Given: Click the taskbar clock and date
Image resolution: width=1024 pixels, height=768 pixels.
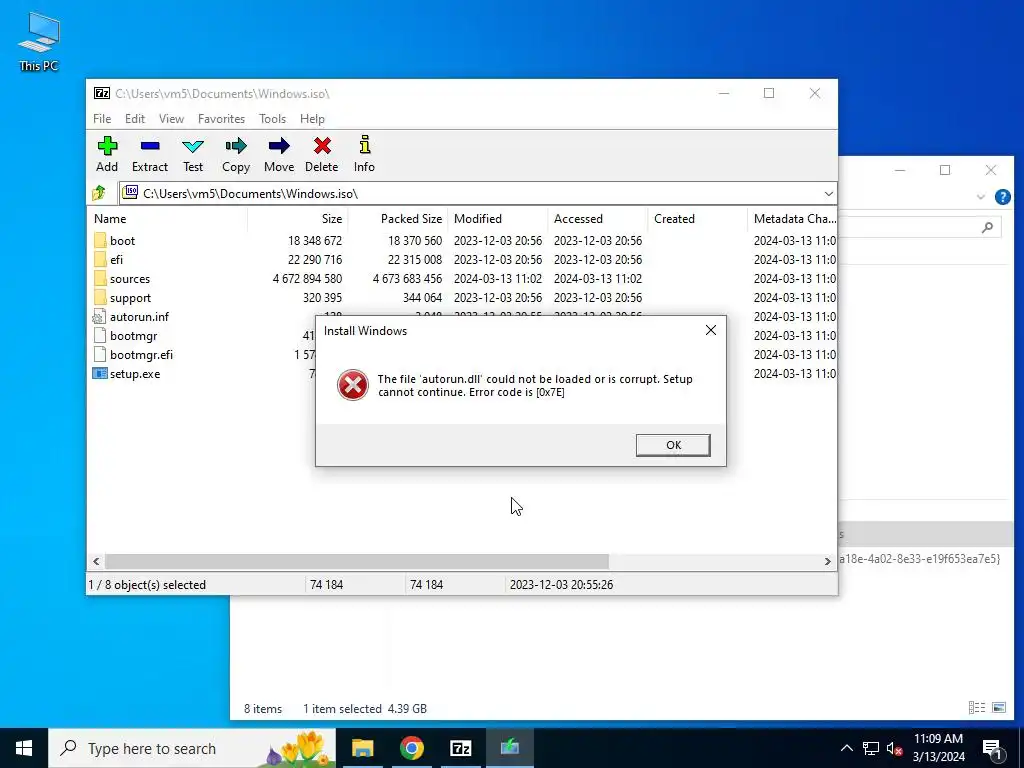Looking at the screenshot, I should tap(938, 748).
